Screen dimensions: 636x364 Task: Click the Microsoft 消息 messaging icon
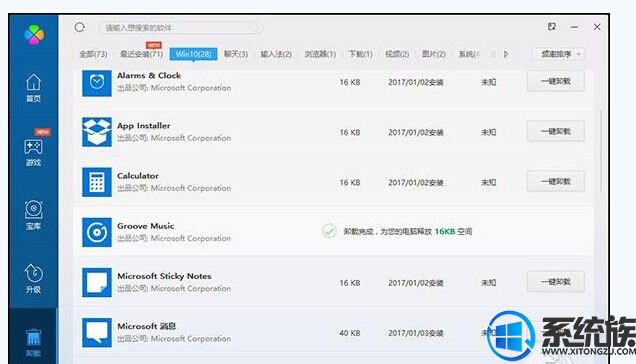tap(97, 333)
